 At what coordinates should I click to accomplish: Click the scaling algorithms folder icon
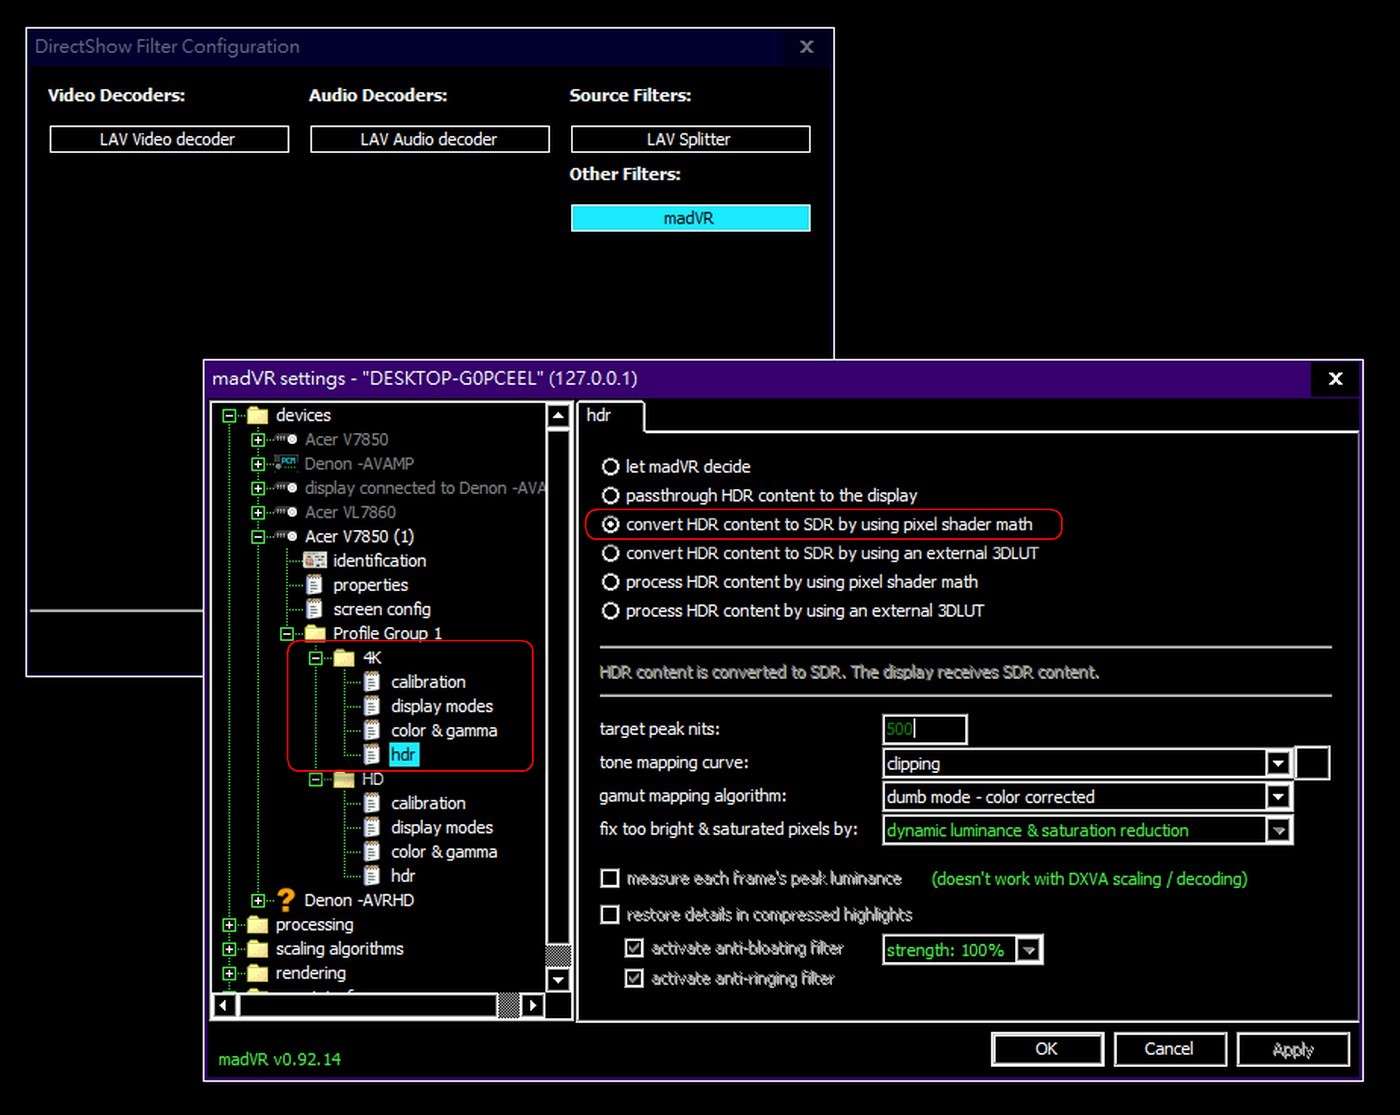point(258,948)
